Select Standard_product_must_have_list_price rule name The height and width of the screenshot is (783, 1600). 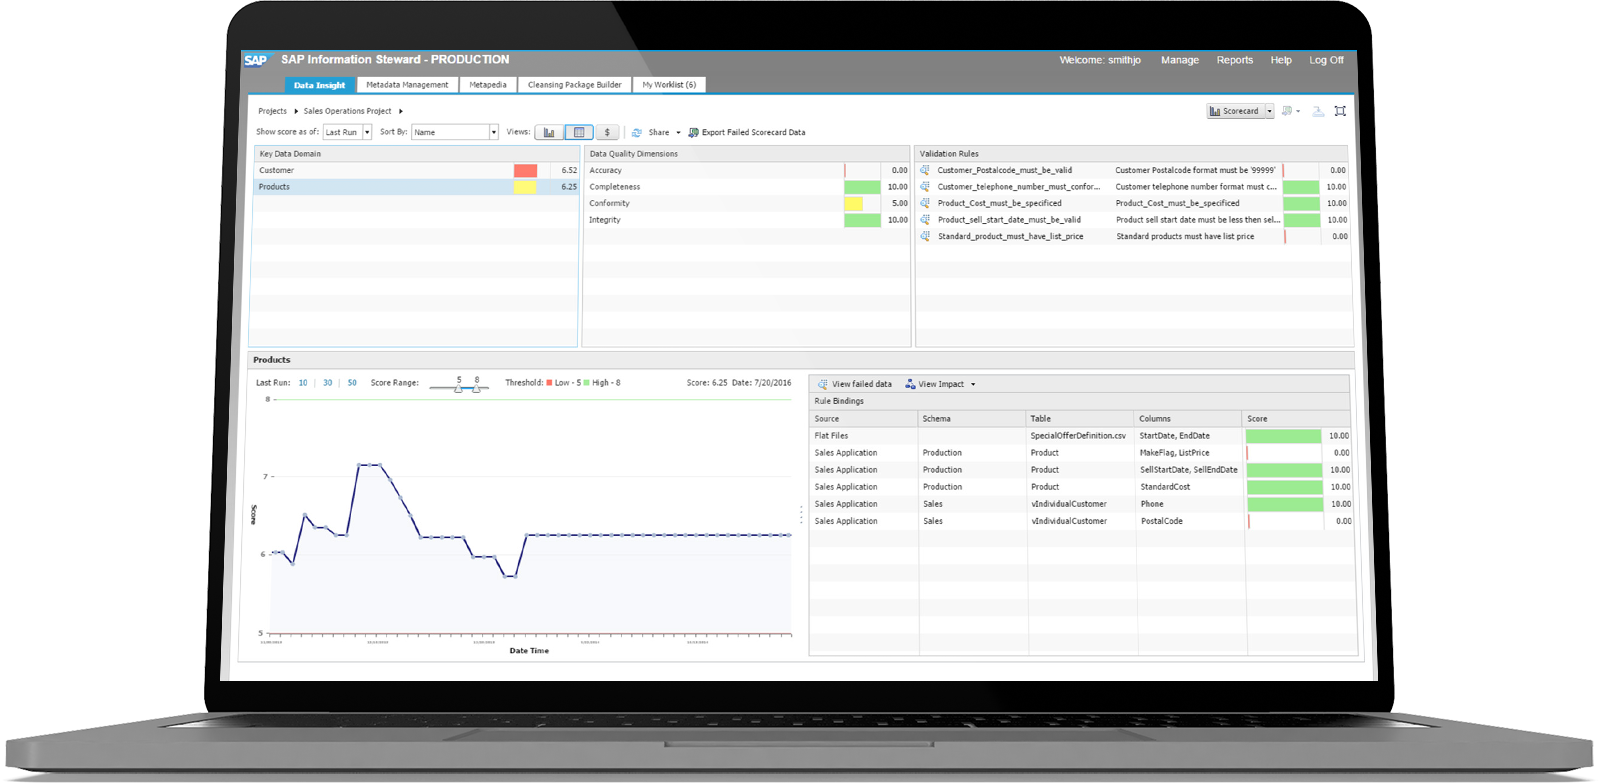coord(1010,237)
